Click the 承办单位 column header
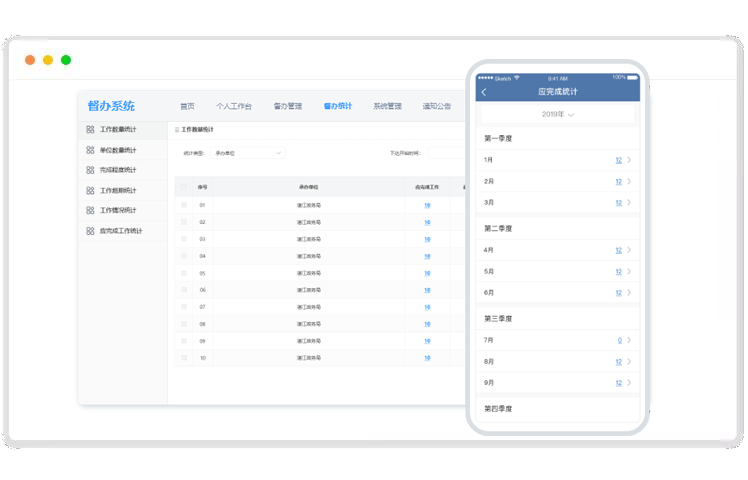748x480 pixels. 309,187
